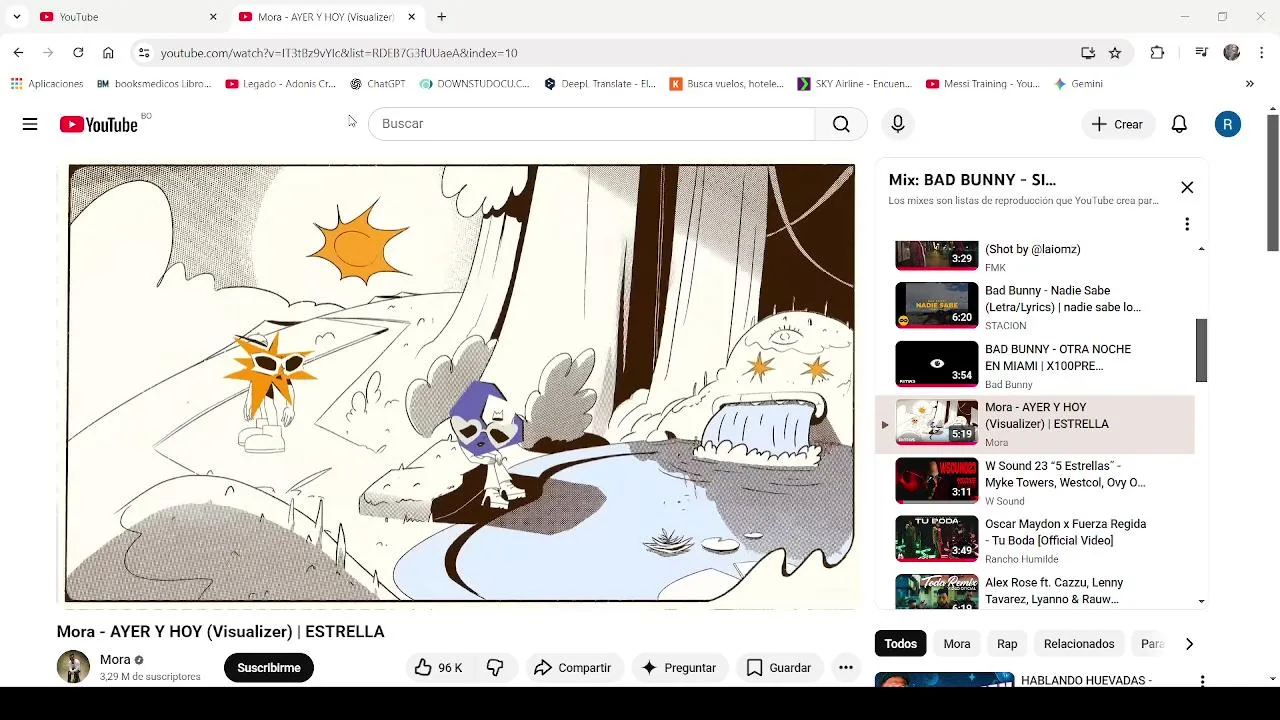Image resolution: width=1280 pixels, height=720 pixels.
Task: Select current Mora - AYER Y HOY playlist row
Action: point(1035,424)
